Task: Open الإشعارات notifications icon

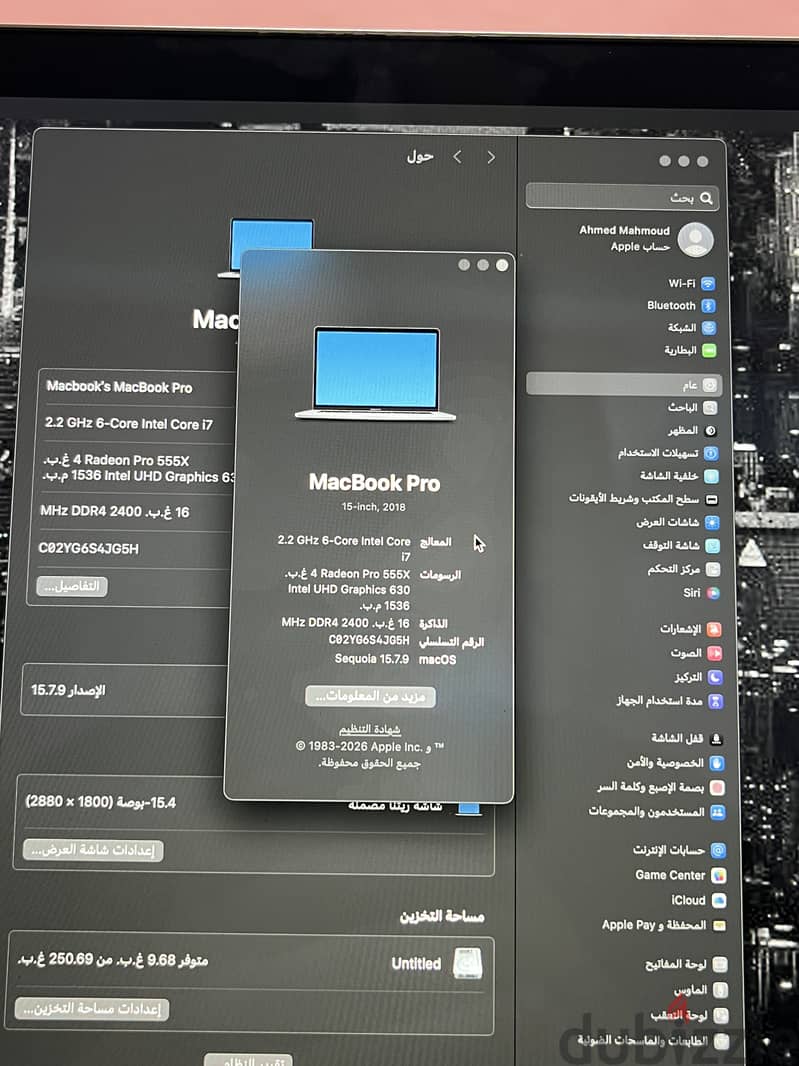Action: (713, 629)
